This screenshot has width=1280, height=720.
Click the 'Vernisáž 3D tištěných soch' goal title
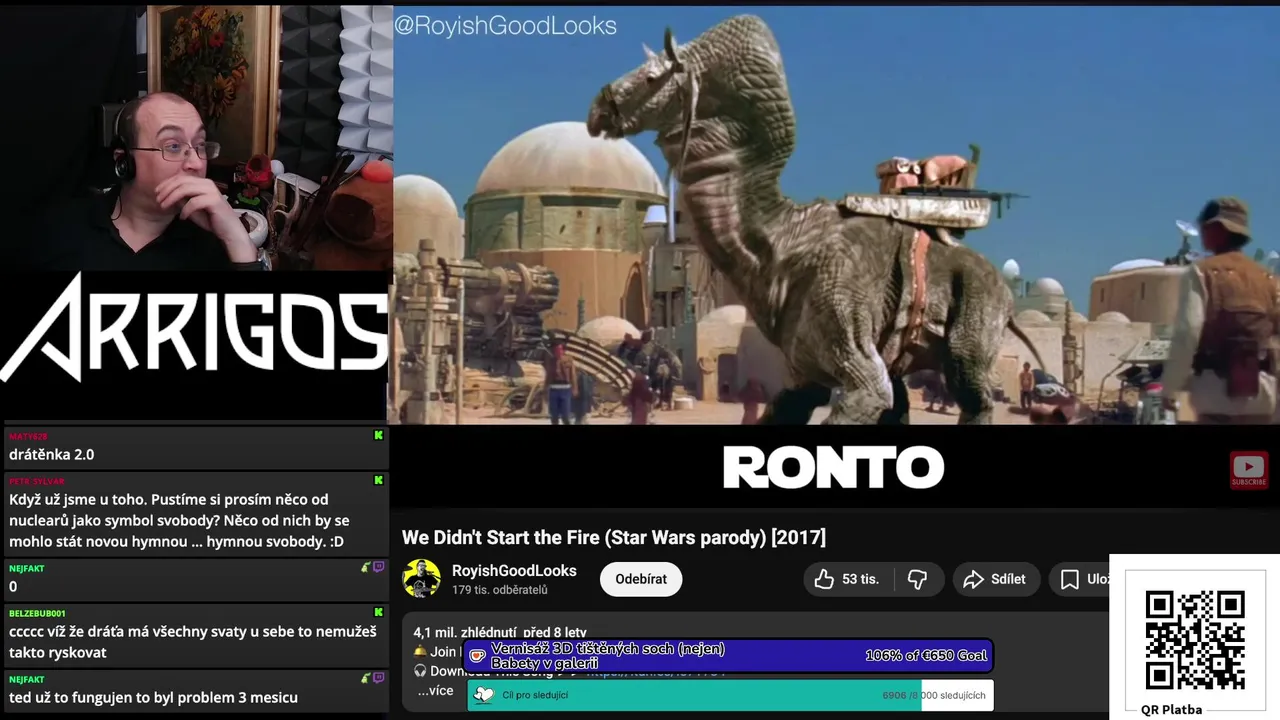pyautogui.click(x=607, y=656)
